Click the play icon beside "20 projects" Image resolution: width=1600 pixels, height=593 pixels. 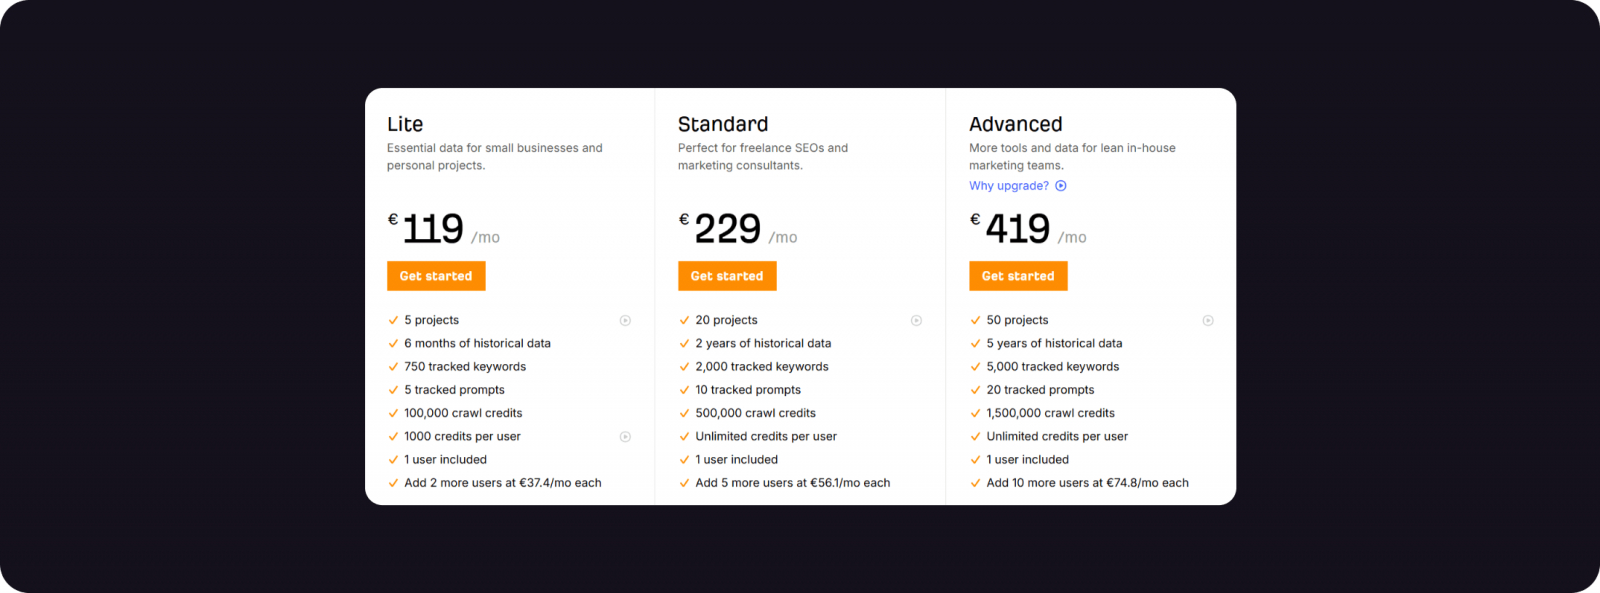click(x=916, y=321)
